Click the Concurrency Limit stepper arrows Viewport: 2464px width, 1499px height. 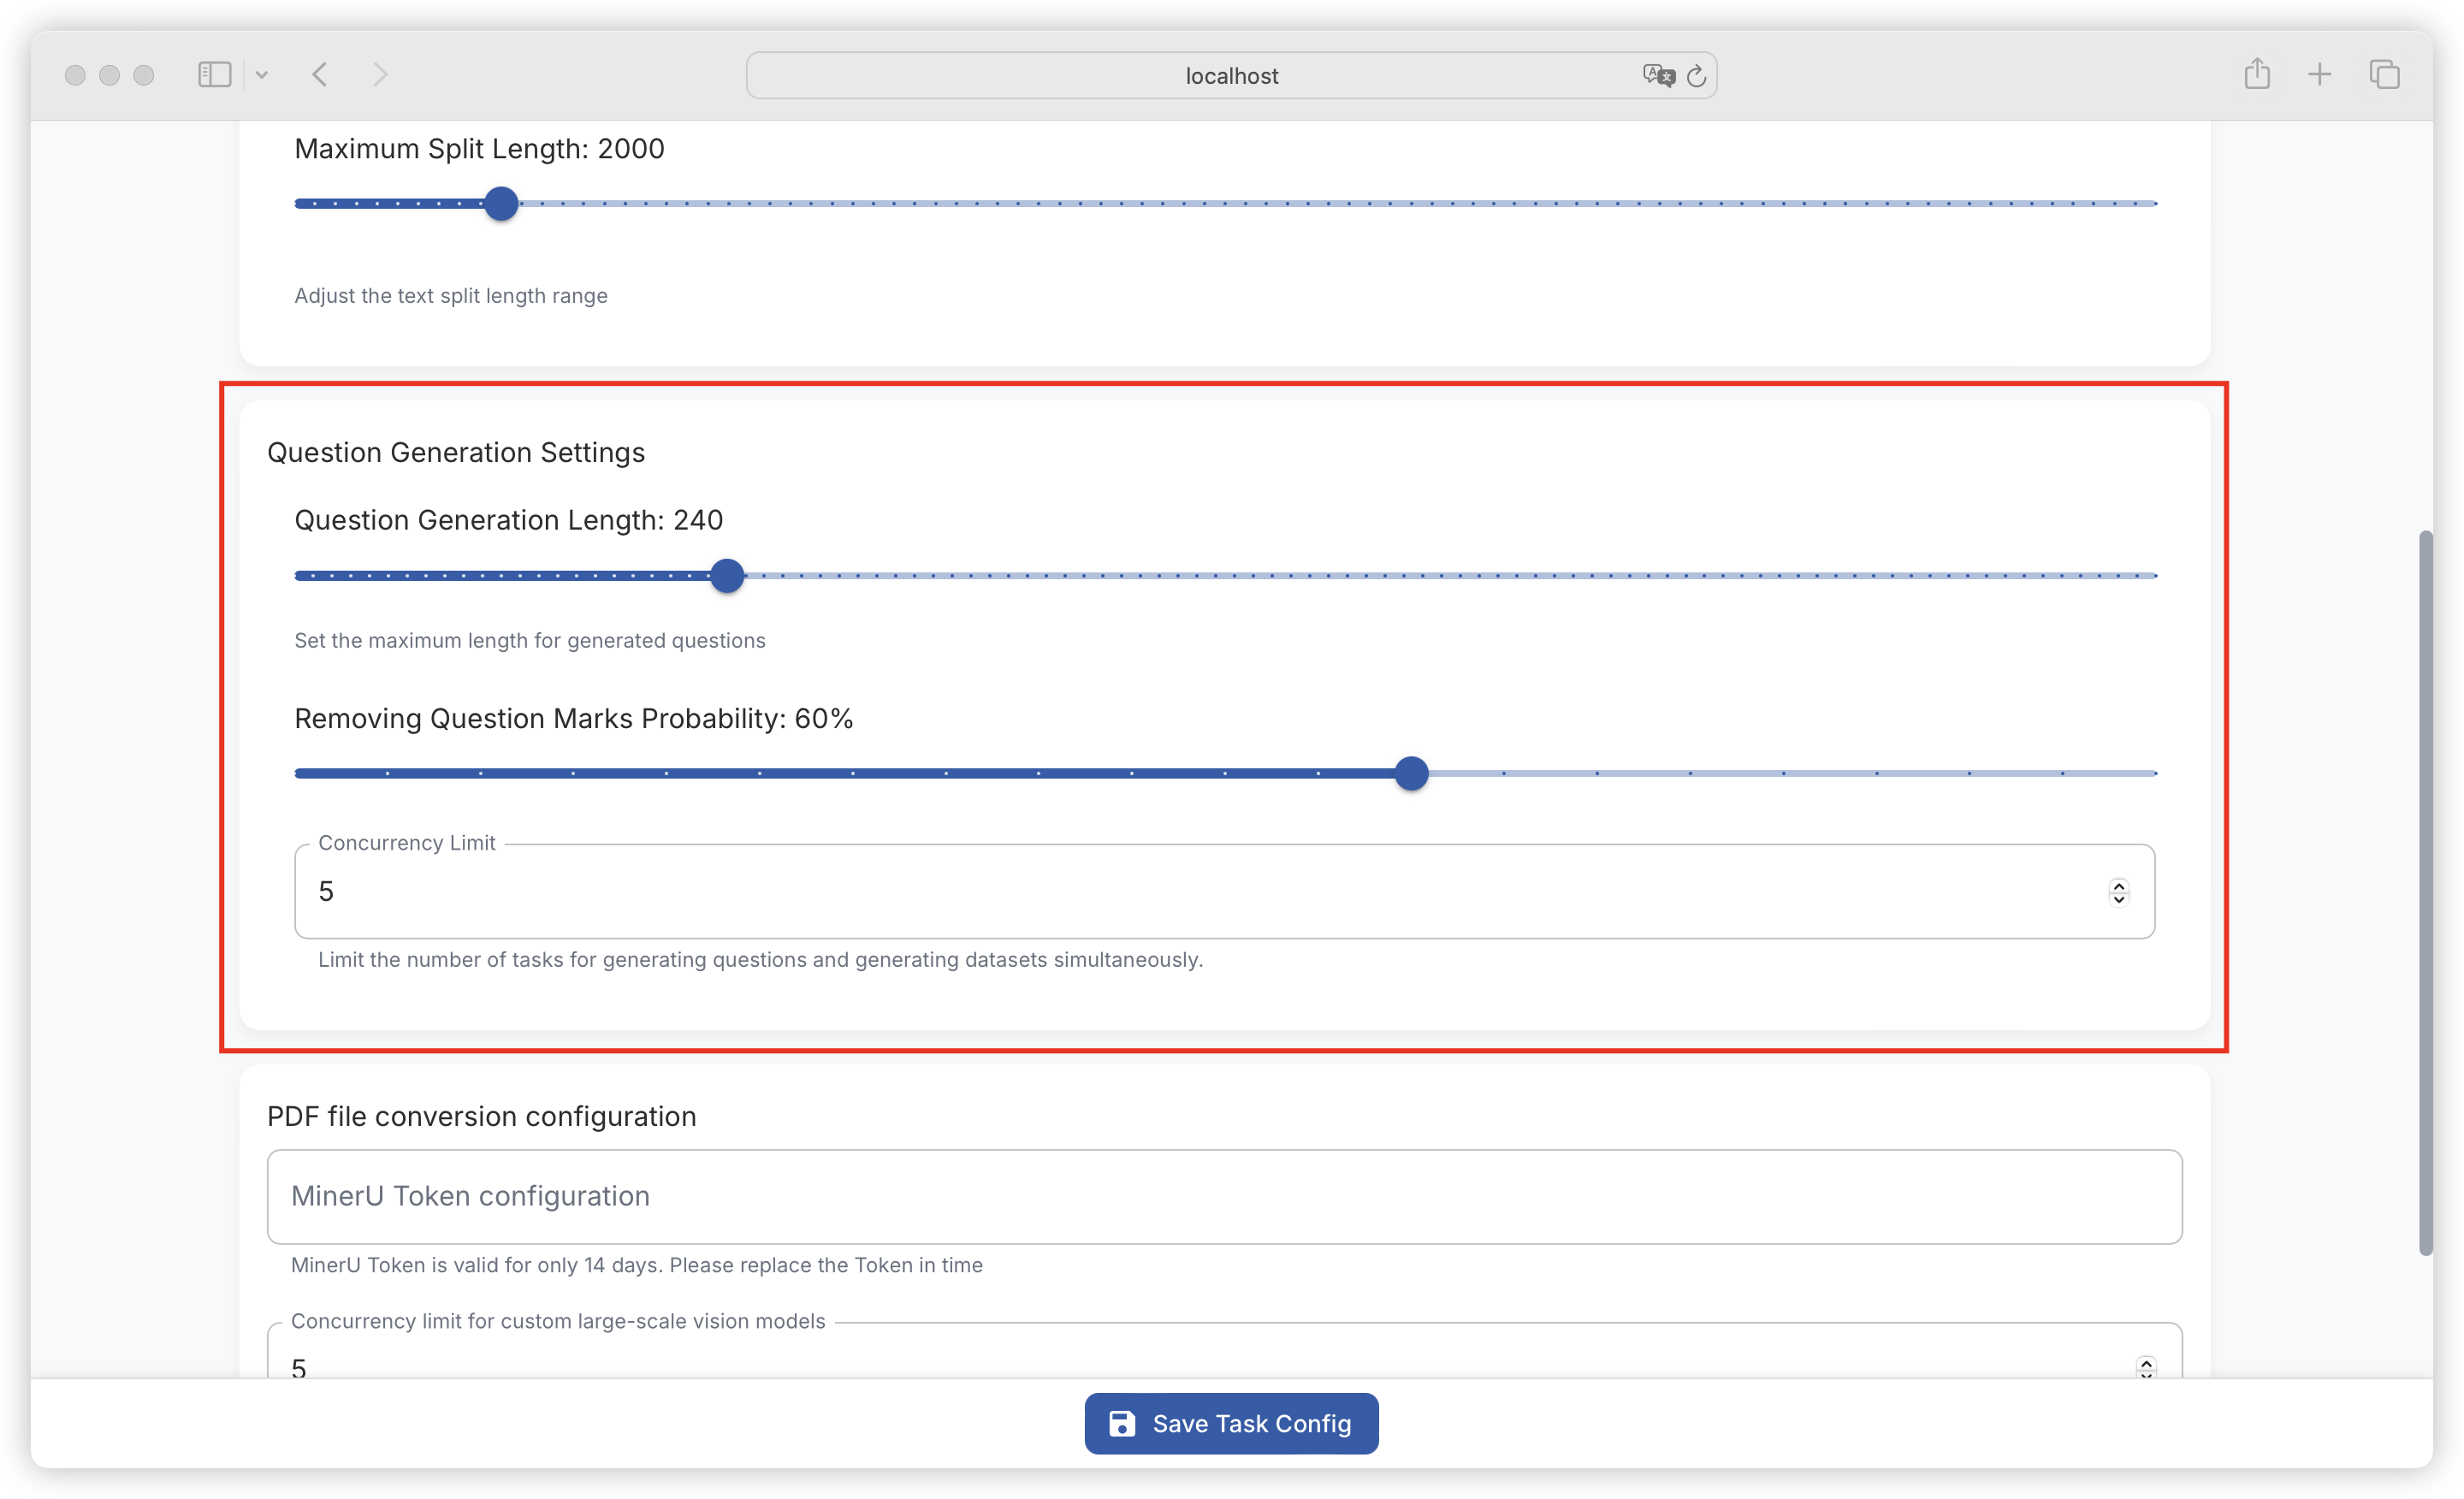click(x=2118, y=892)
